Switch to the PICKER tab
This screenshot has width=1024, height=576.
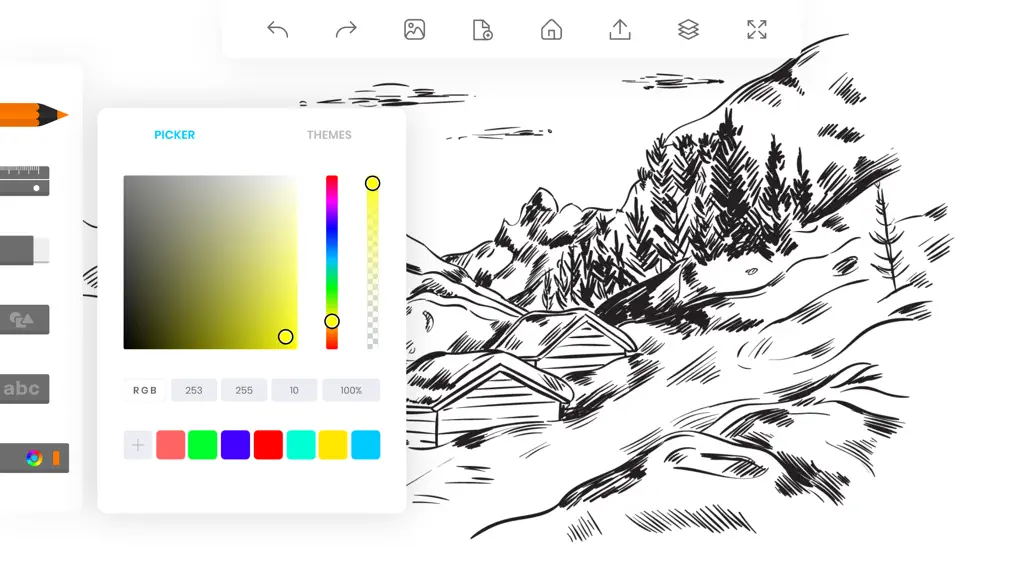(174, 135)
